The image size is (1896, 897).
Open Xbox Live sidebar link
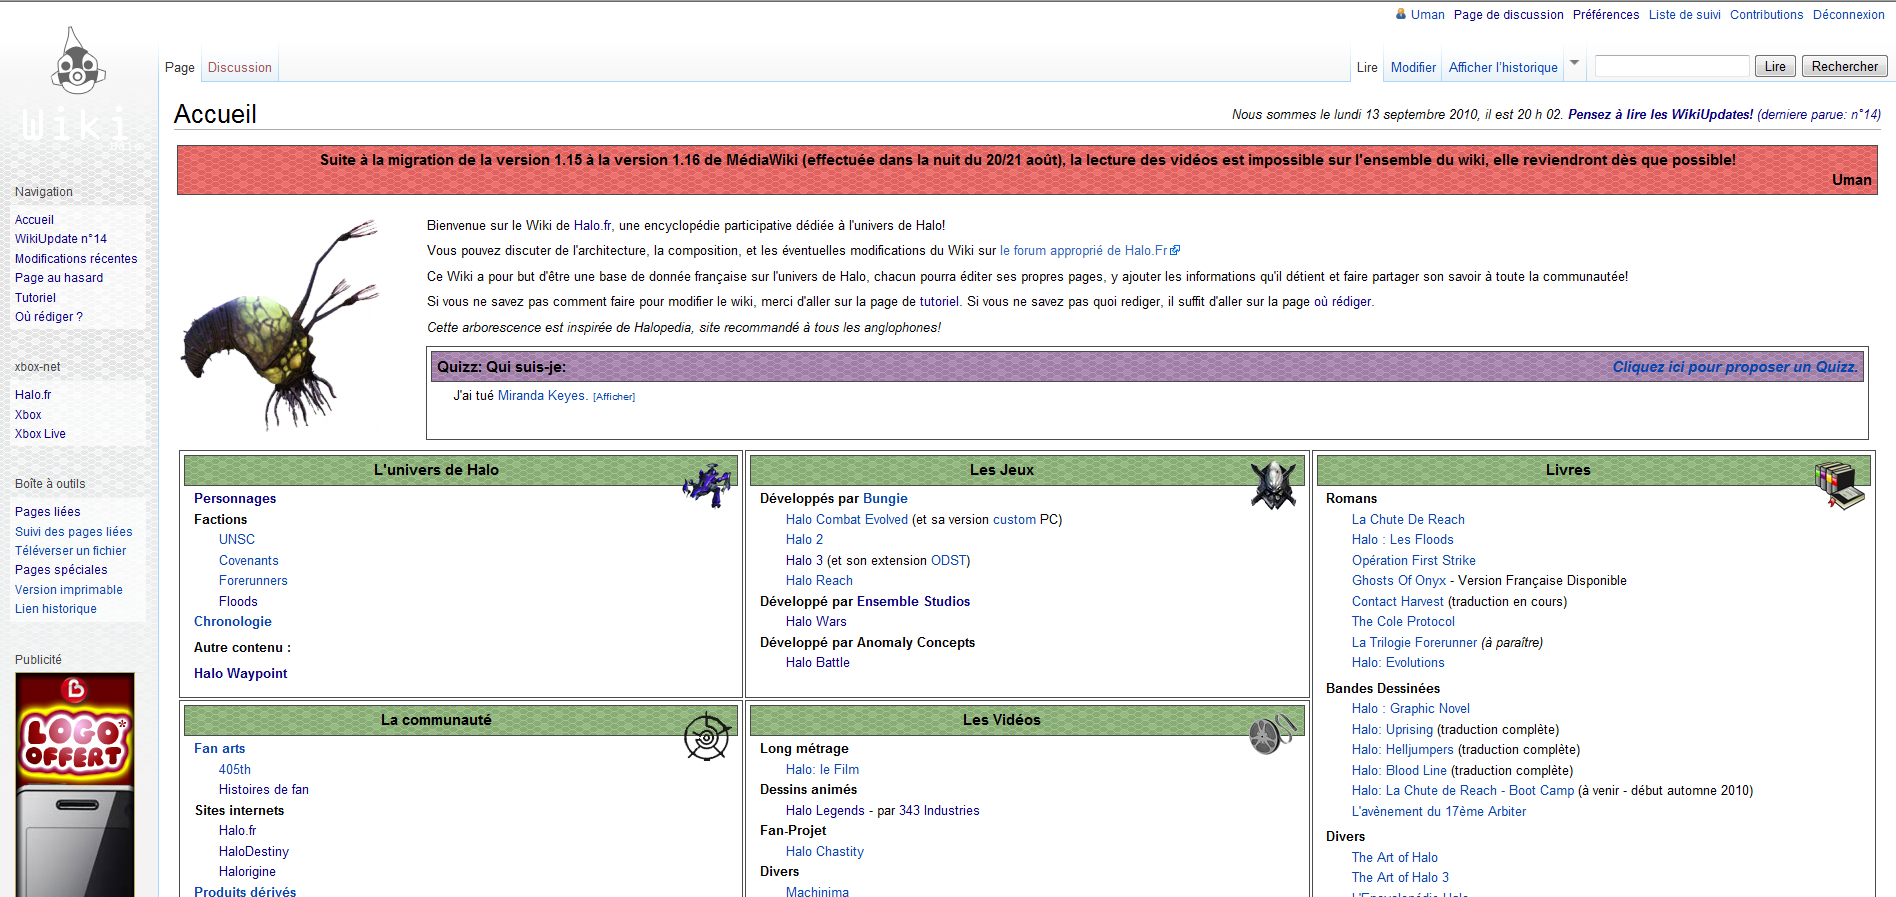pyautogui.click(x=40, y=434)
